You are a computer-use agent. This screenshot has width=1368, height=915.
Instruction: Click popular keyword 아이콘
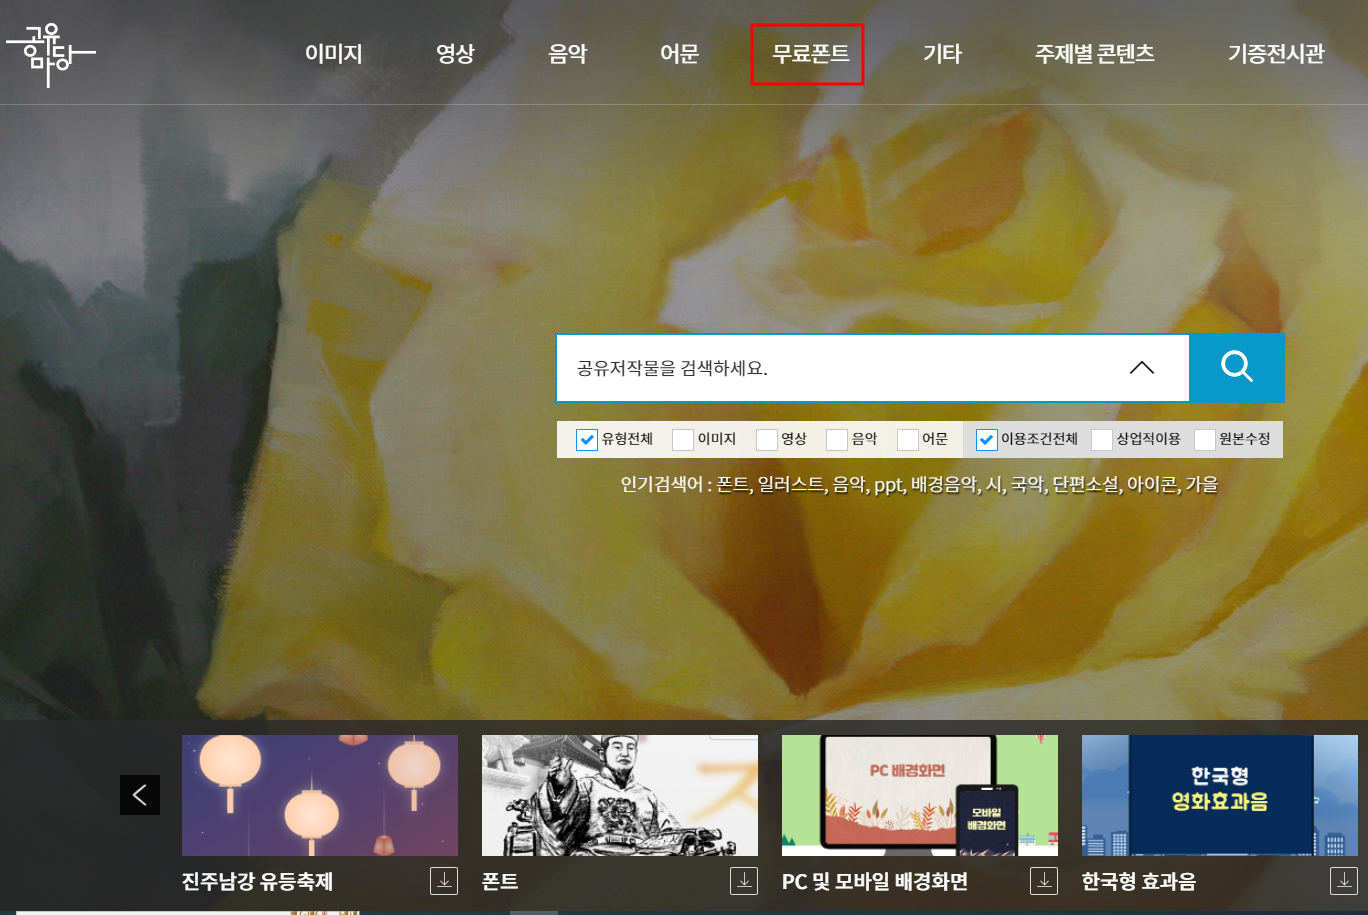click(1152, 485)
